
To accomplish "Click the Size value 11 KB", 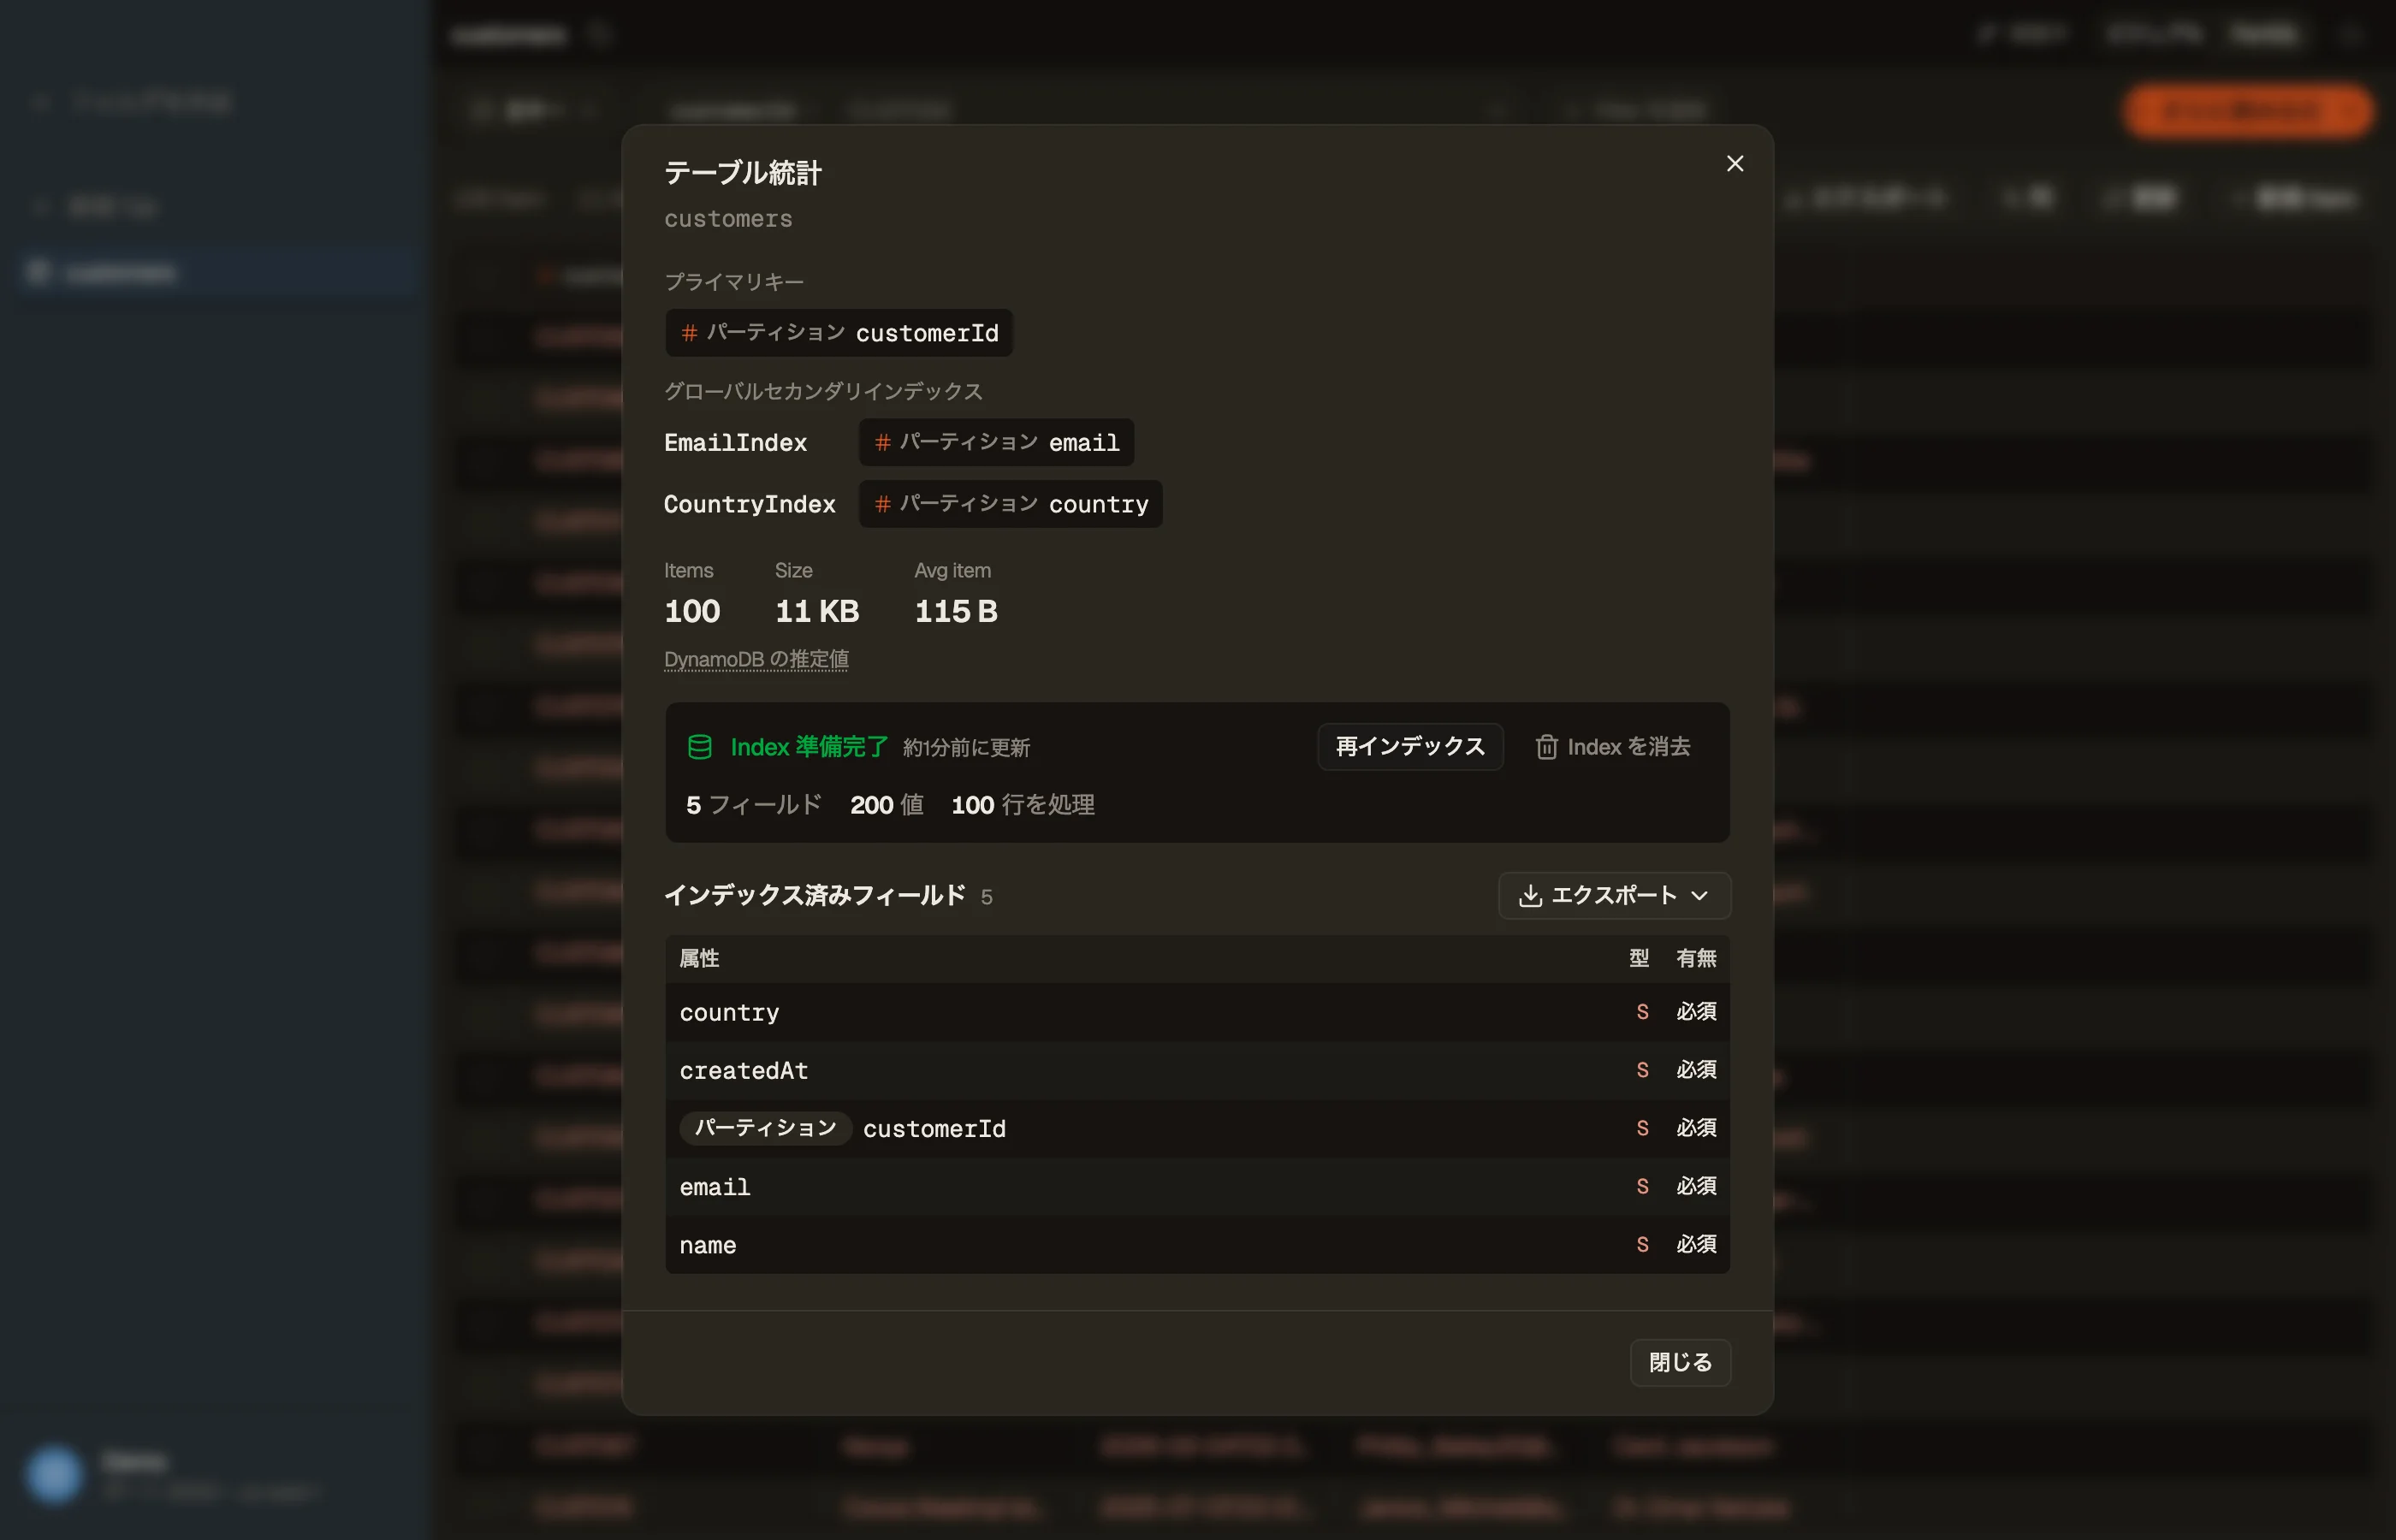I will (817, 611).
